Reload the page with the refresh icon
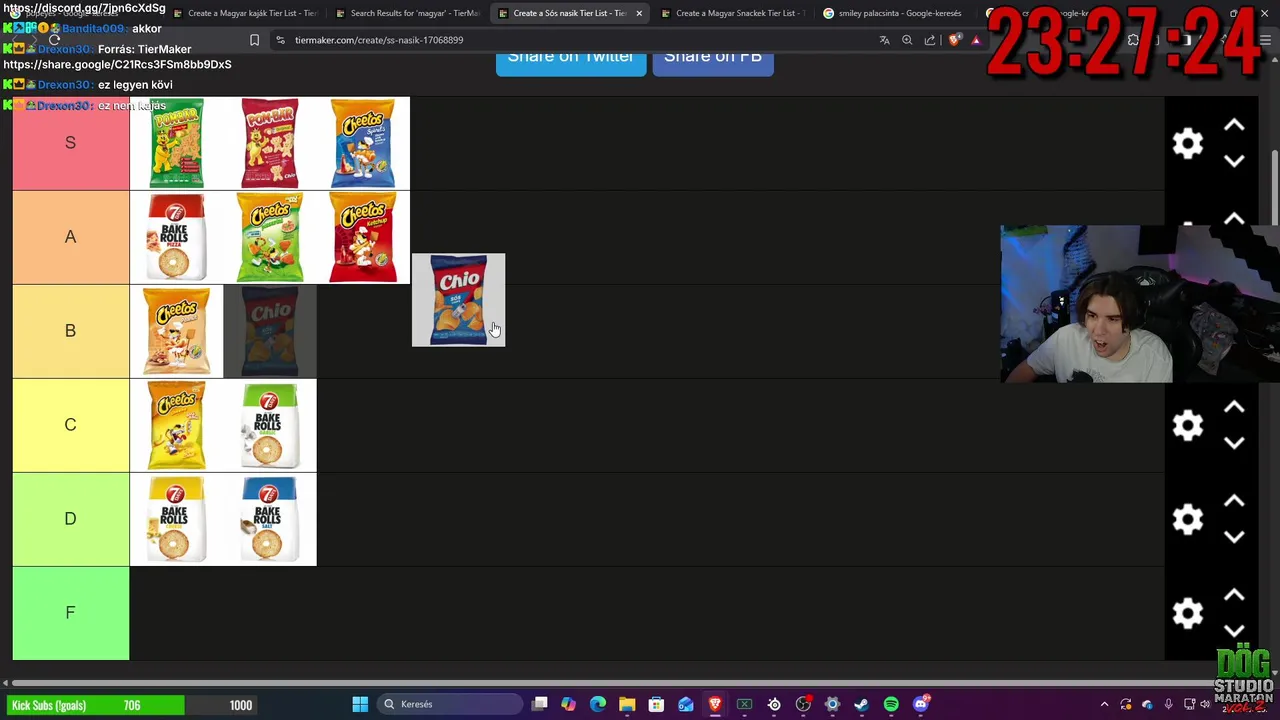This screenshot has height=720, width=1280. point(55,40)
